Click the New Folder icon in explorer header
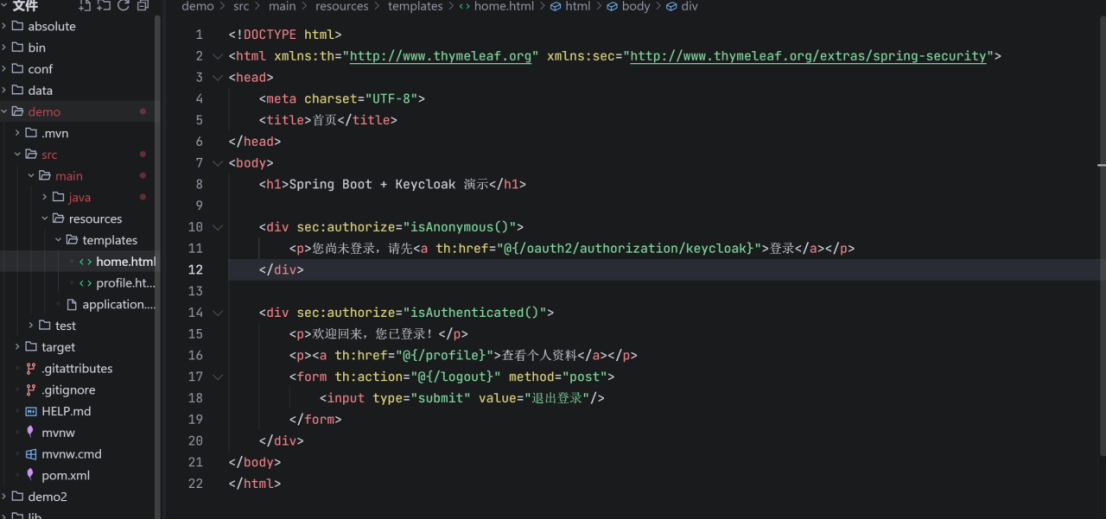Image resolution: width=1107 pixels, height=520 pixels. click(104, 6)
